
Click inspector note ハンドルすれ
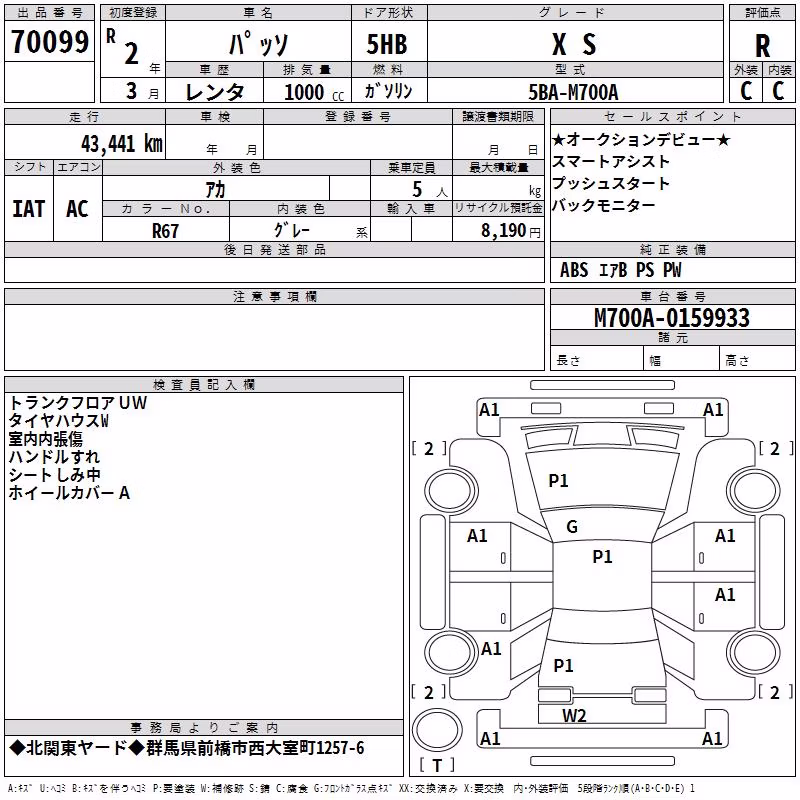coord(54,457)
